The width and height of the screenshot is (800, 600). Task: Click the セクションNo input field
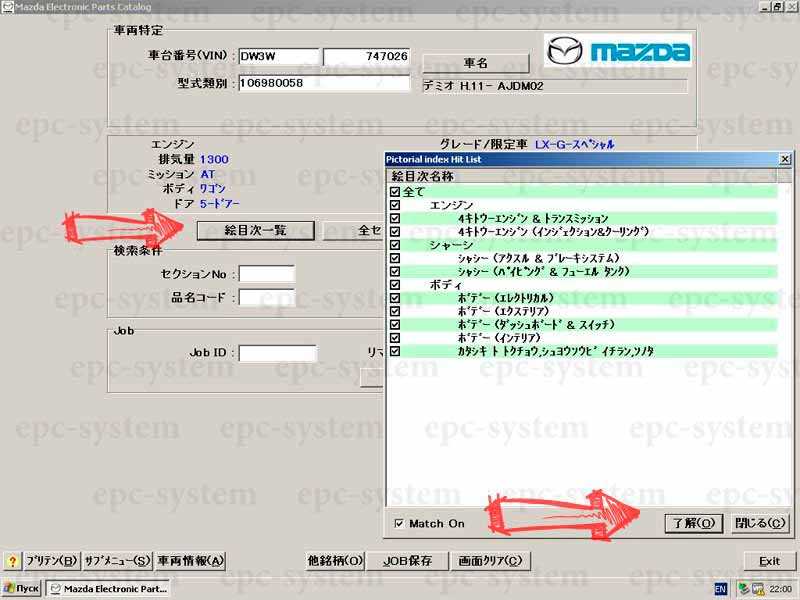[x=267, y=274]
